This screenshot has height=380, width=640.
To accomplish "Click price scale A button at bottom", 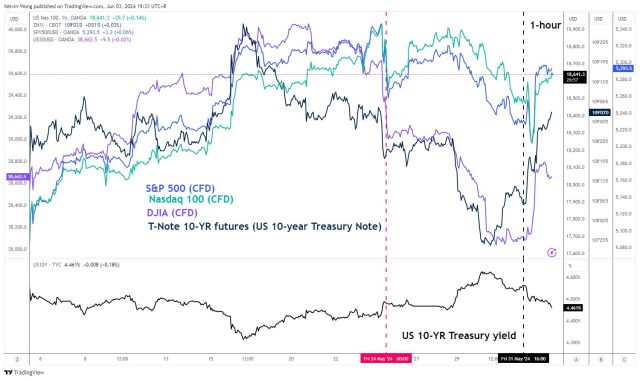I will 576,359.
